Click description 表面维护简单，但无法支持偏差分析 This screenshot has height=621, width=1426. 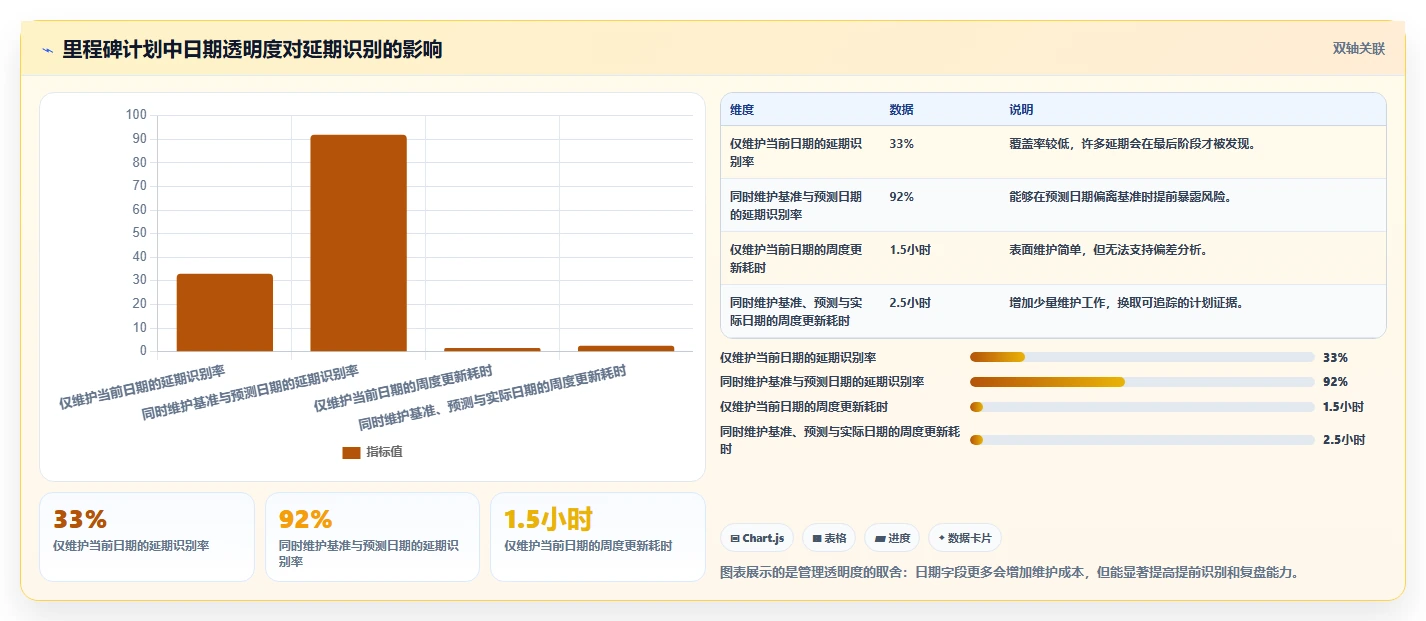(x=1108, y=250)
